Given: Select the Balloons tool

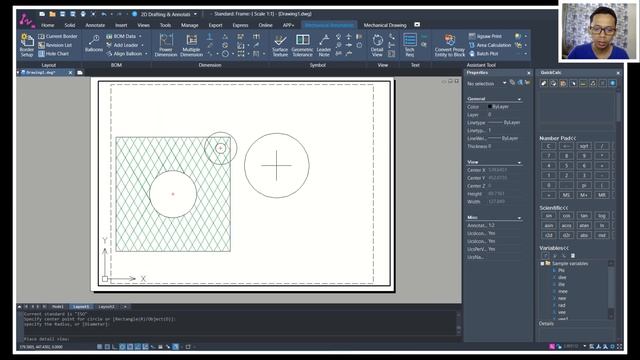Looking at the screenshot, I should click(94, 44).
